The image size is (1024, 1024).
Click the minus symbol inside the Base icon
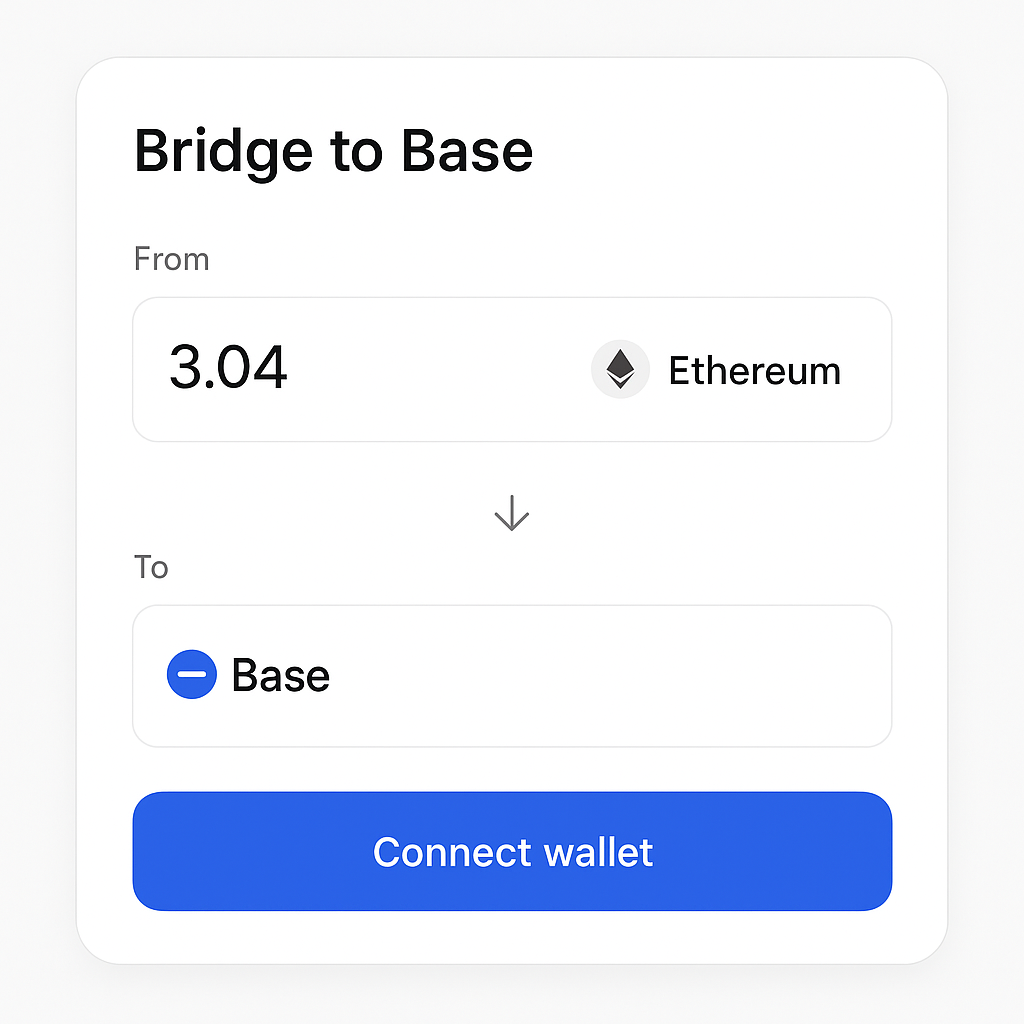point(191,675)
